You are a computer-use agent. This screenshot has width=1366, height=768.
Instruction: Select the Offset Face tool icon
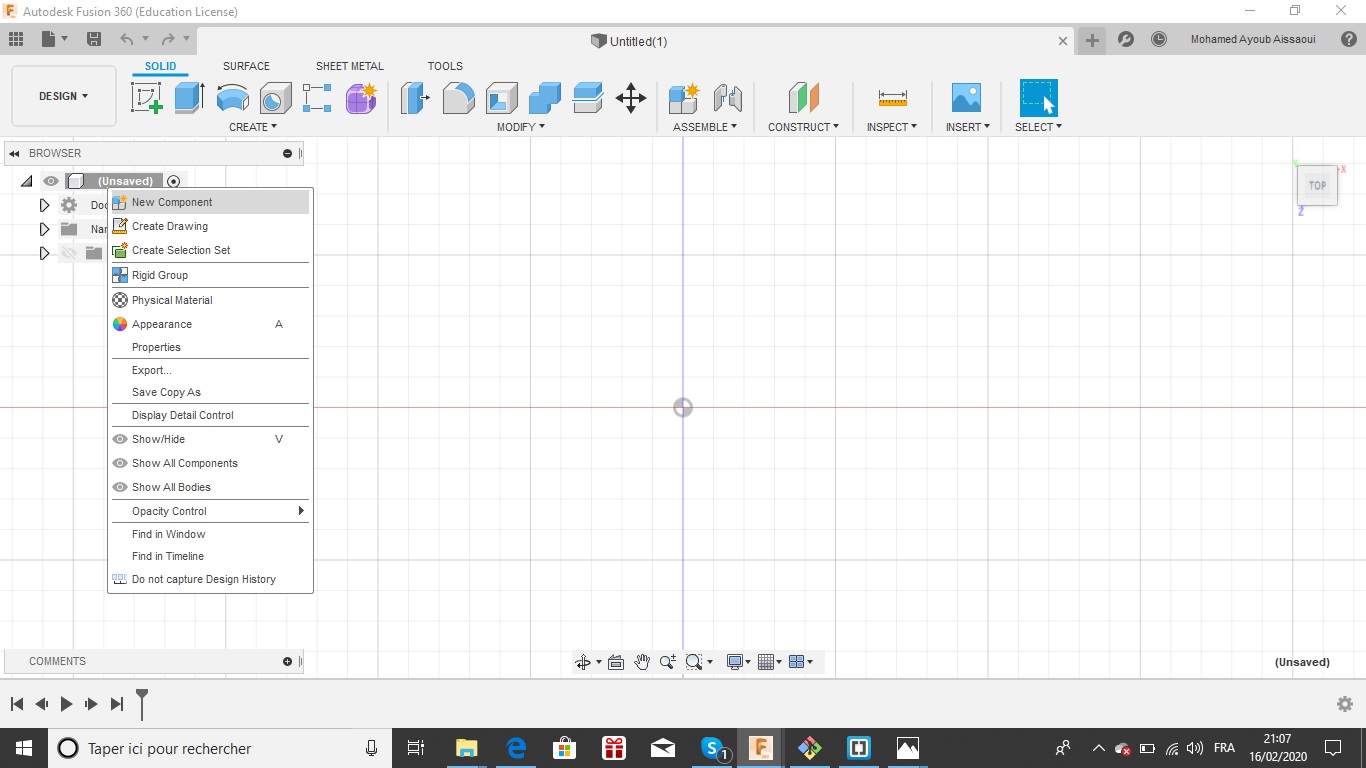pos(588,98)
